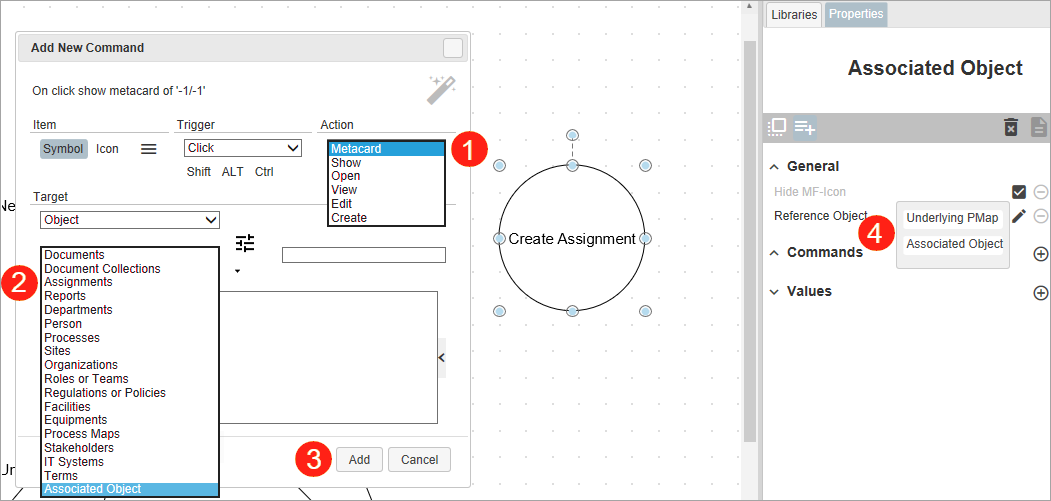The image size is (1051, 501).
Task: Add a new command with the plus icon
Action: coord(1040,254)
